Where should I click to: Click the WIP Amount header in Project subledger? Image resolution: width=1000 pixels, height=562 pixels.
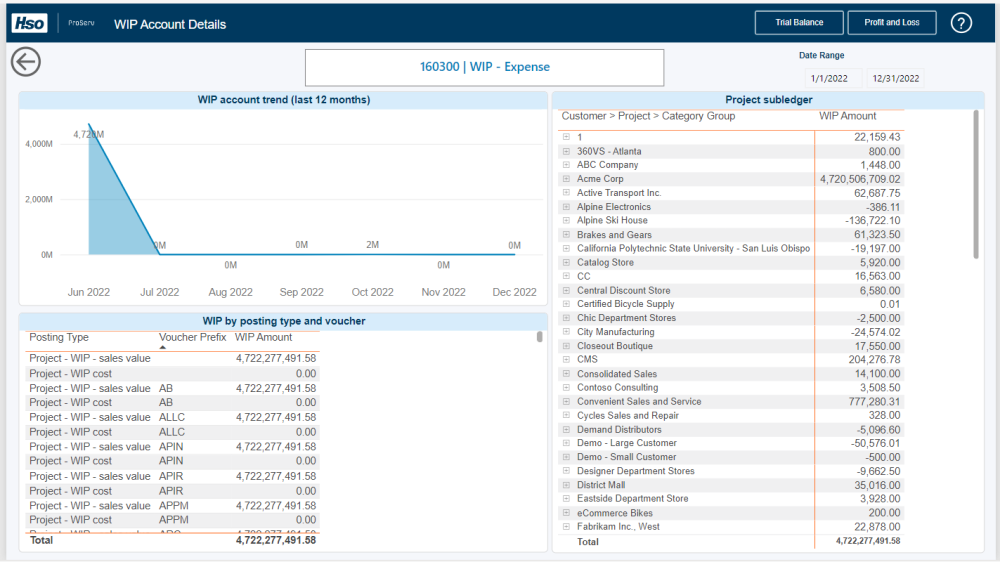tap(847, 116)
